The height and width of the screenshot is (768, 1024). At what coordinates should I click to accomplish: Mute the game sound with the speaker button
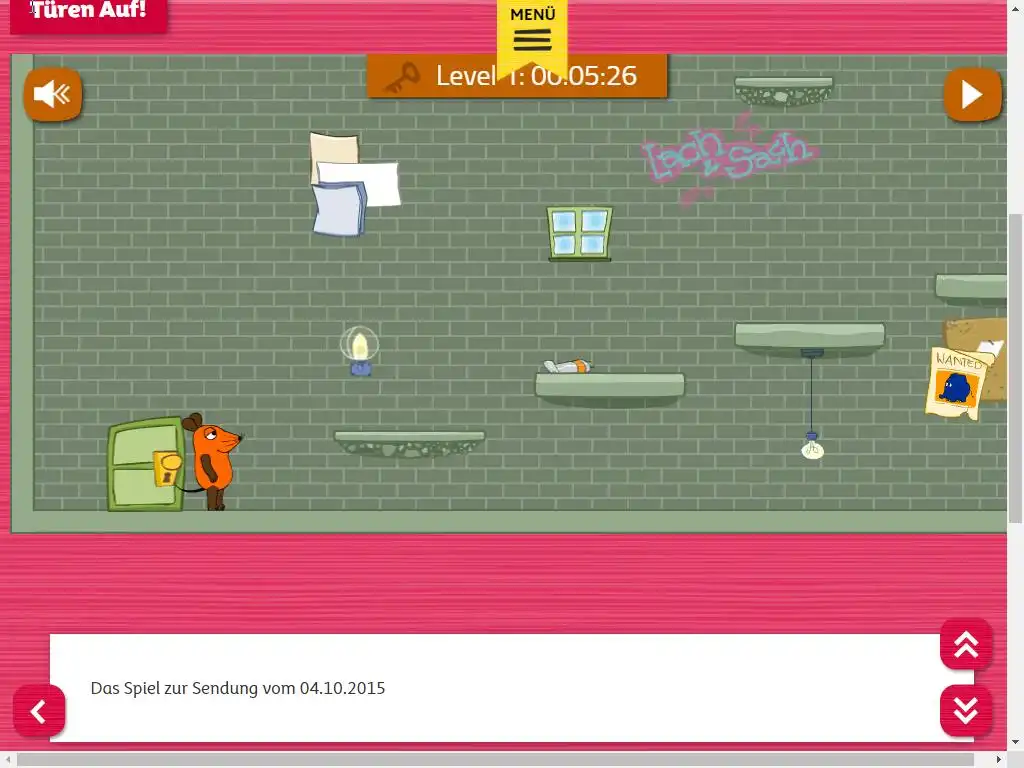coord(53,94)
